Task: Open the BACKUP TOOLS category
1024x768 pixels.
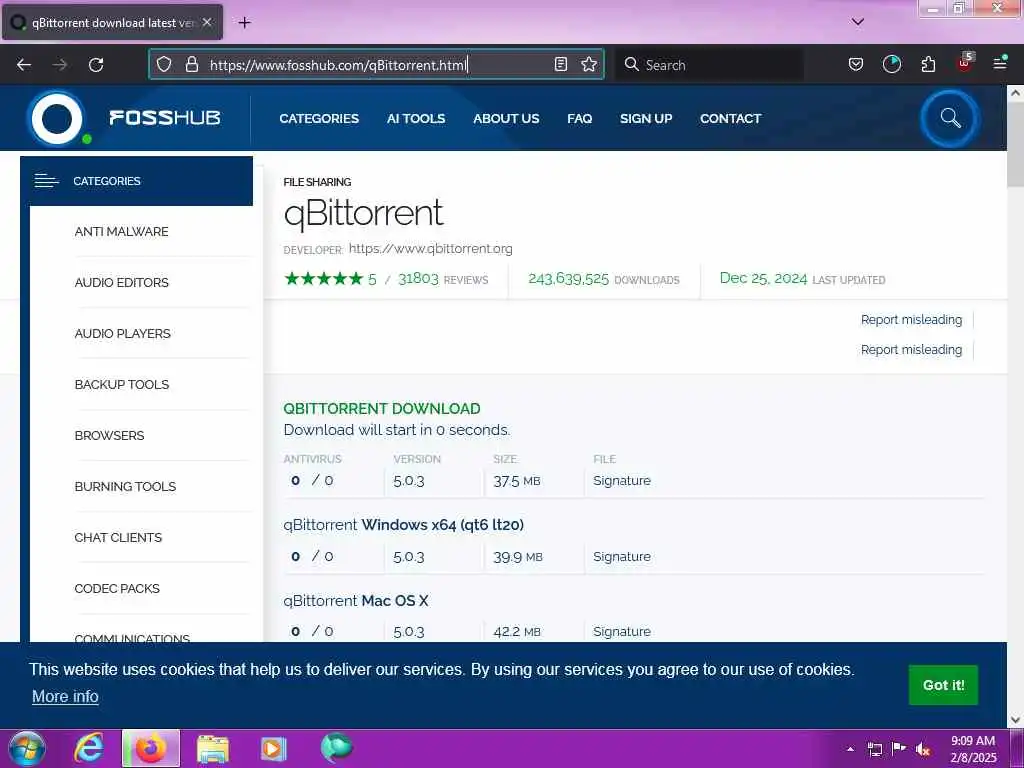Action: coord(122,384)
